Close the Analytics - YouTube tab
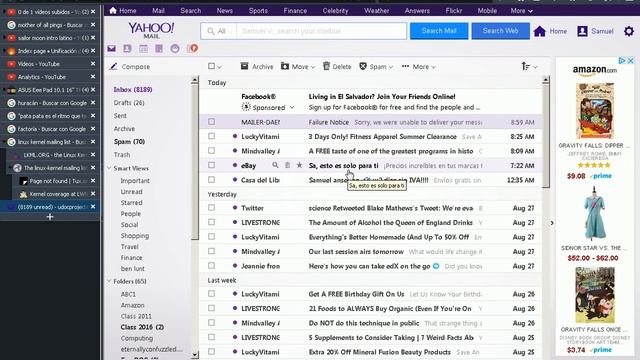The image size is (640, 360). point(93,77)
